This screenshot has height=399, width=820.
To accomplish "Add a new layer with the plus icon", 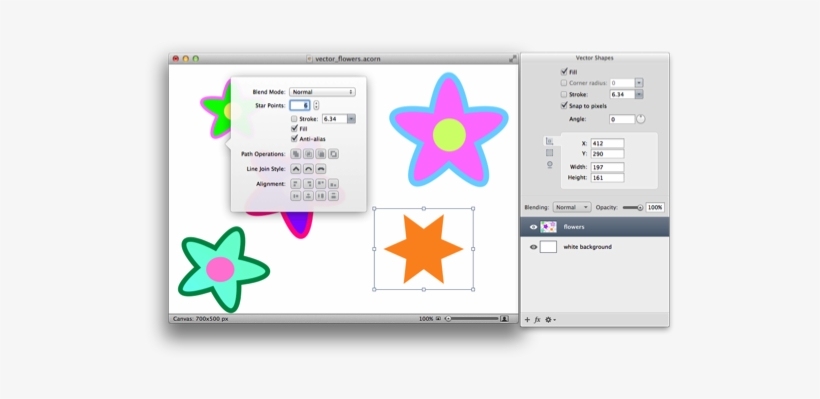I will [527, 320].
